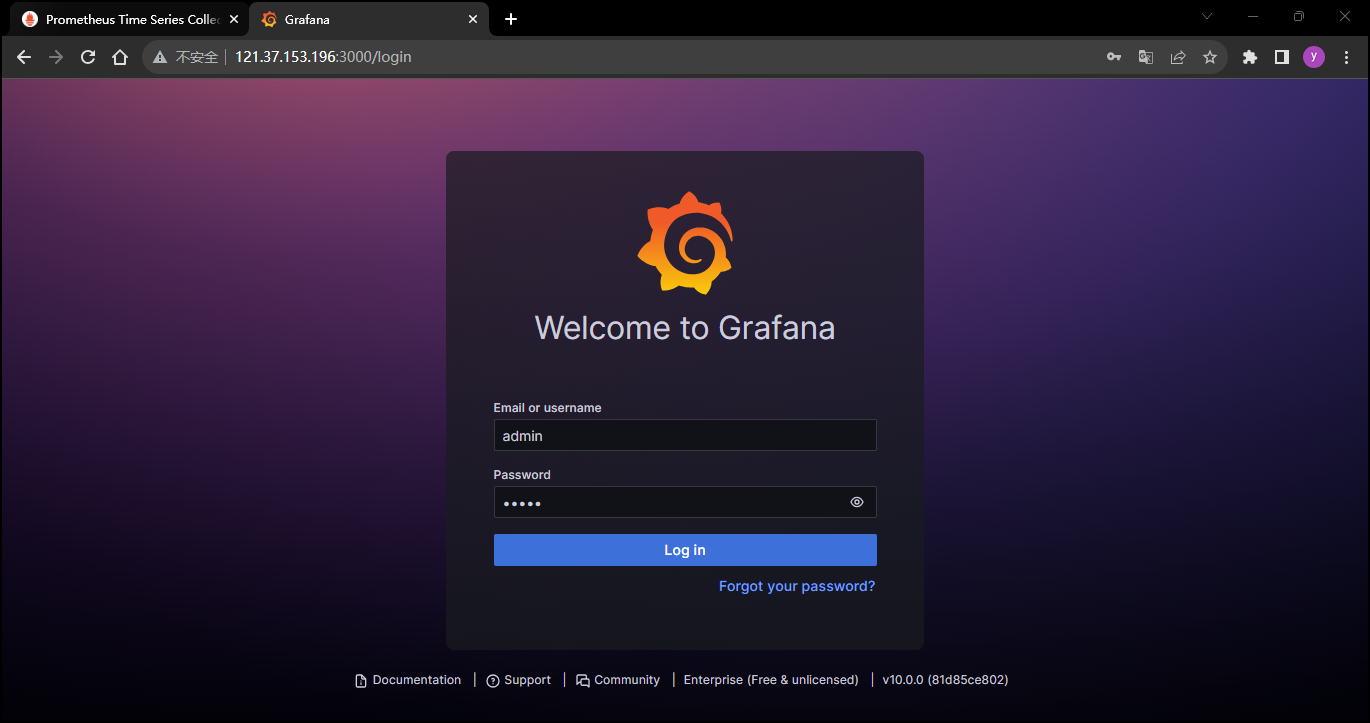Click the Log in button
The height and width of the screenshot is (723, 1370).
[685, 550]
